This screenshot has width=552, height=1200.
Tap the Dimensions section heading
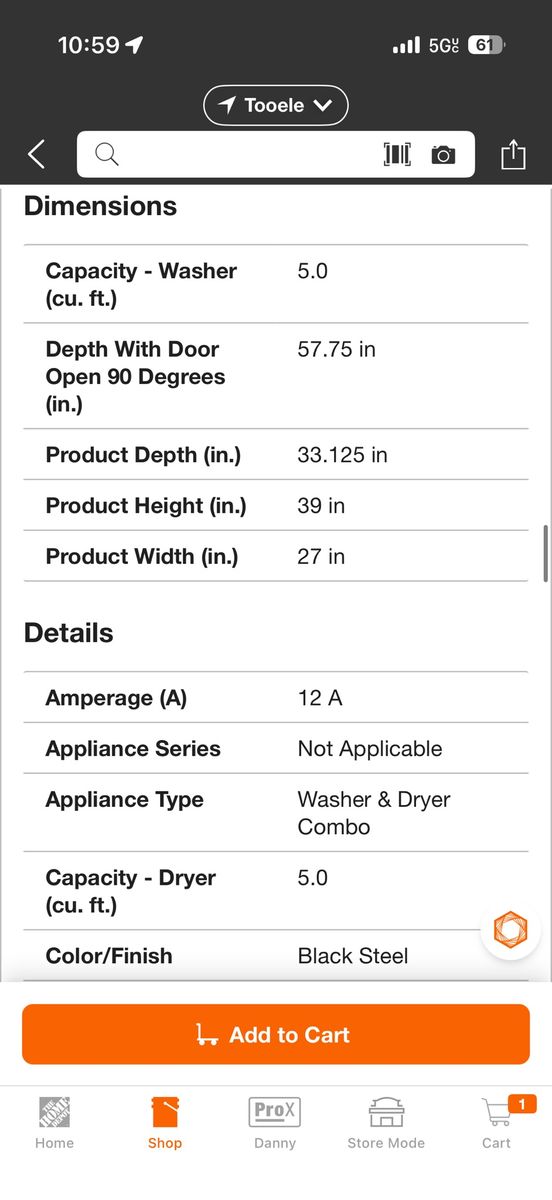coord(100,206)
